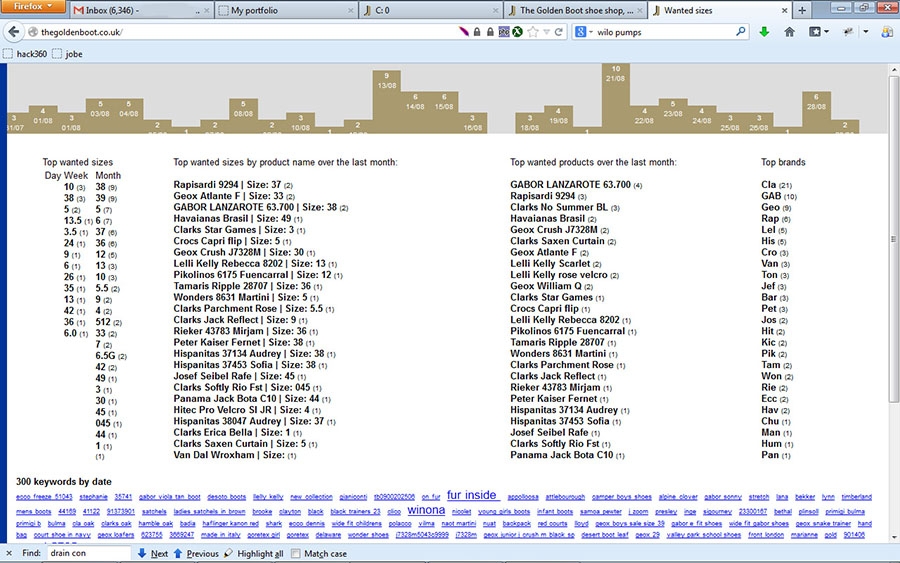The image size is (900, 563).
Task: Click the 28/08 chart bar showing 6
Action: [816, 112]
